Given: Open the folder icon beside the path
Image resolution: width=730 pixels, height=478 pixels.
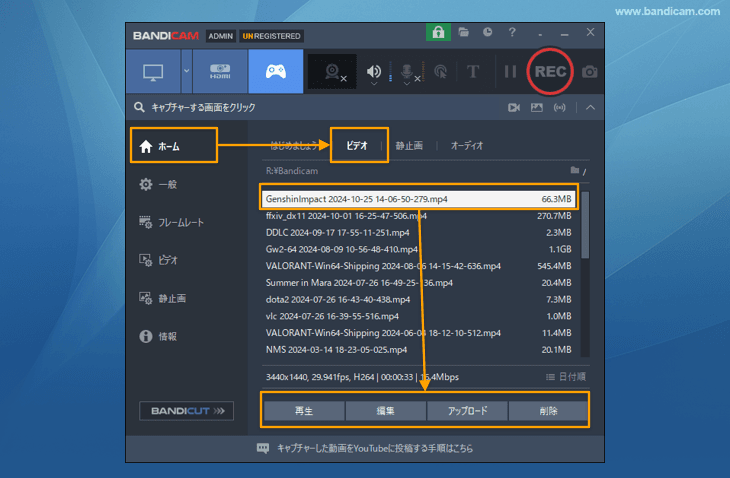Looking at the screenshot, I should click(x=575, y=170).
